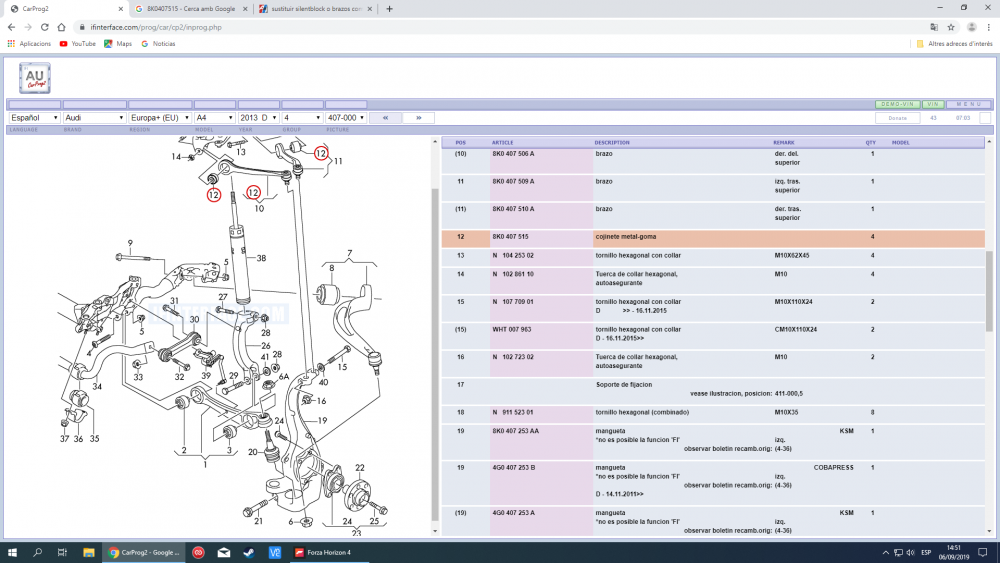The width and height of the screenshot is (1000, 563).
Task: Open language dropdown showing Español
Action: coord(34,118)
